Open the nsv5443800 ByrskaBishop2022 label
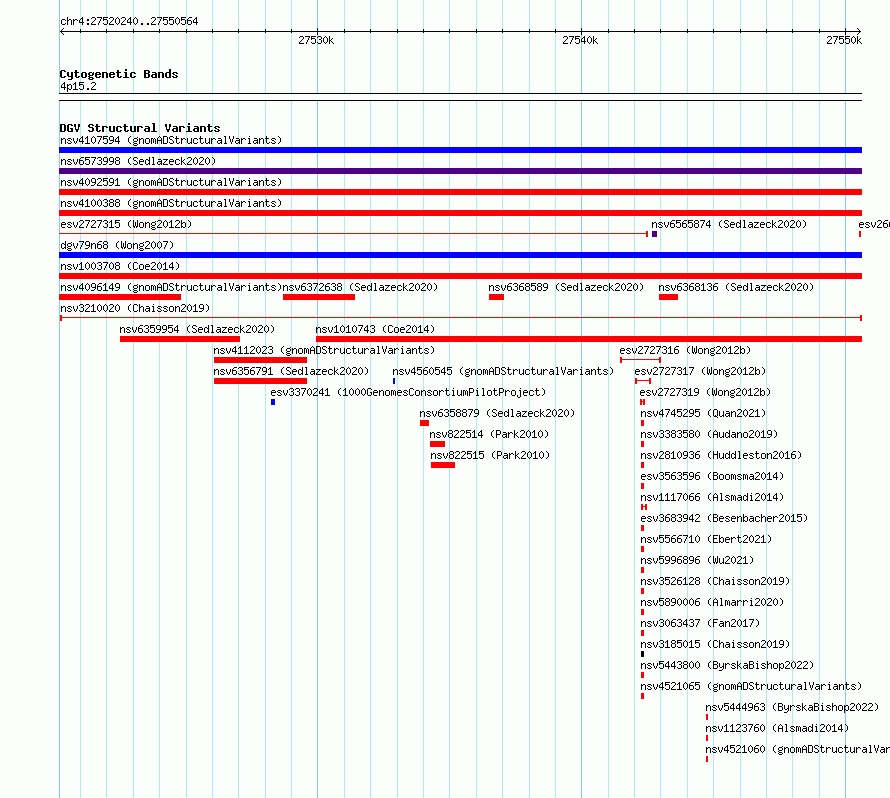Image resolution: width=890 pixels, height=798 pixels. tap(727, 665)
